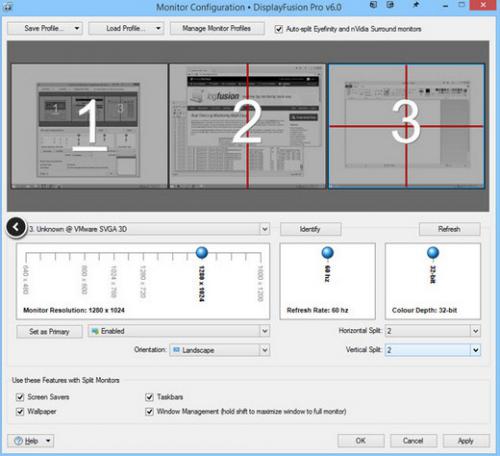Click the 'Colour Depth: 32-bit' text
This screenshot has height=456, width=500.
pyautogui.click(x=424, y=310)
